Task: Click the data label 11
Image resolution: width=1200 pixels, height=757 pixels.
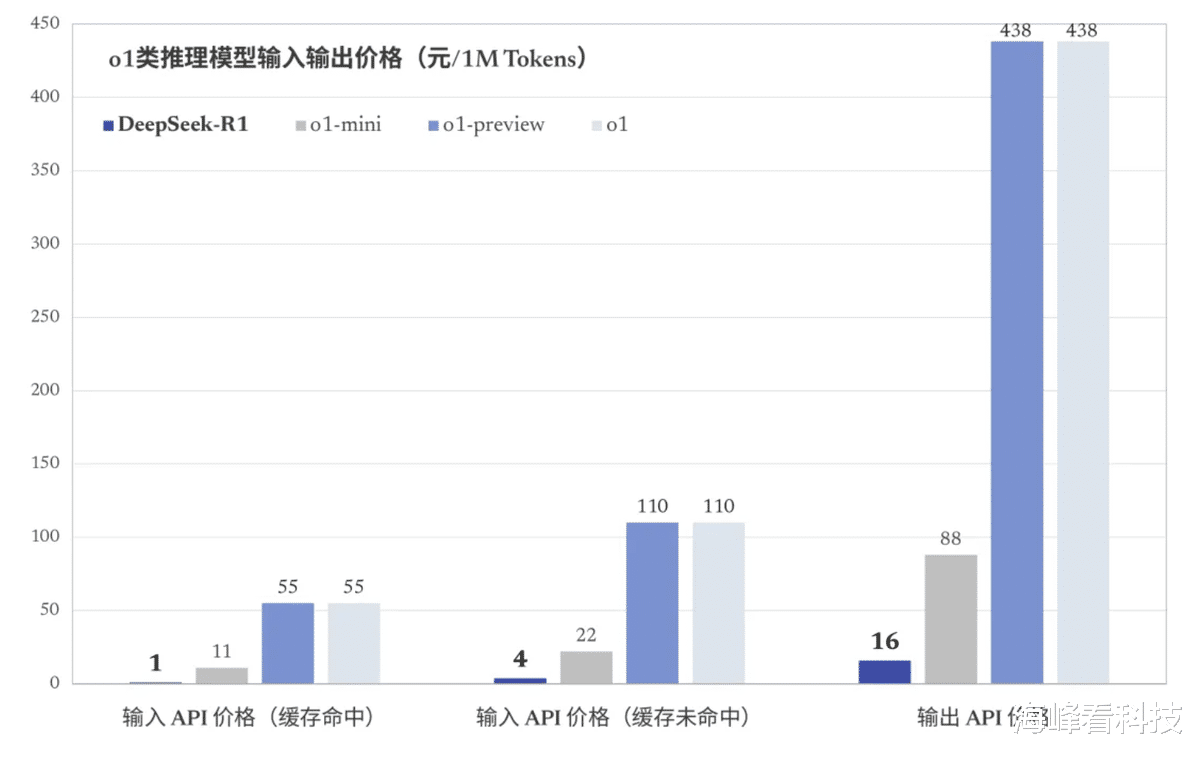Action: 221,651
